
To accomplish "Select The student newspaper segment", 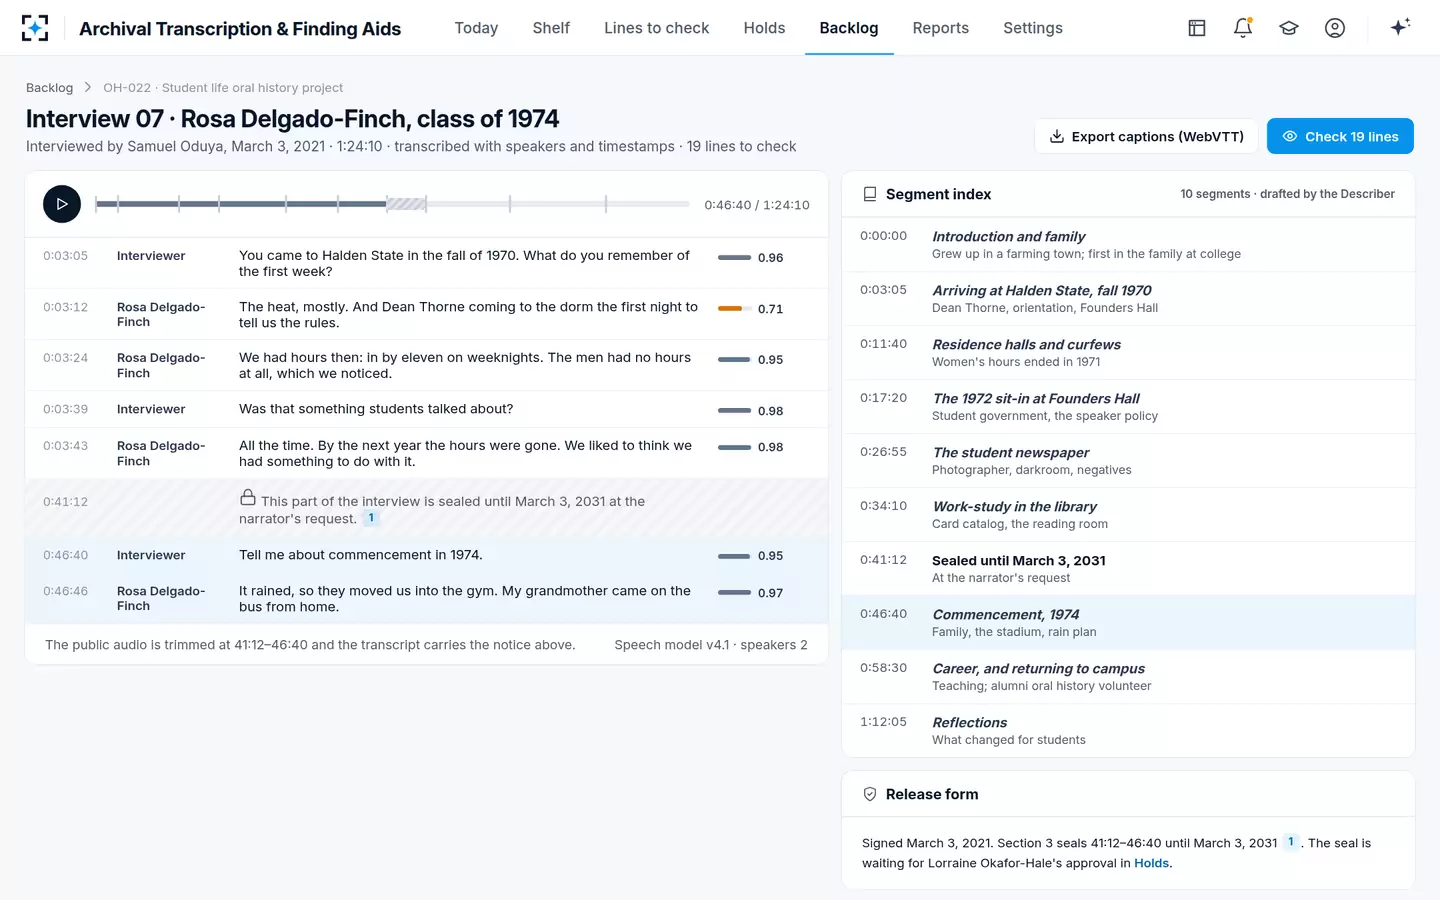I will click(x=1128, y=460).
